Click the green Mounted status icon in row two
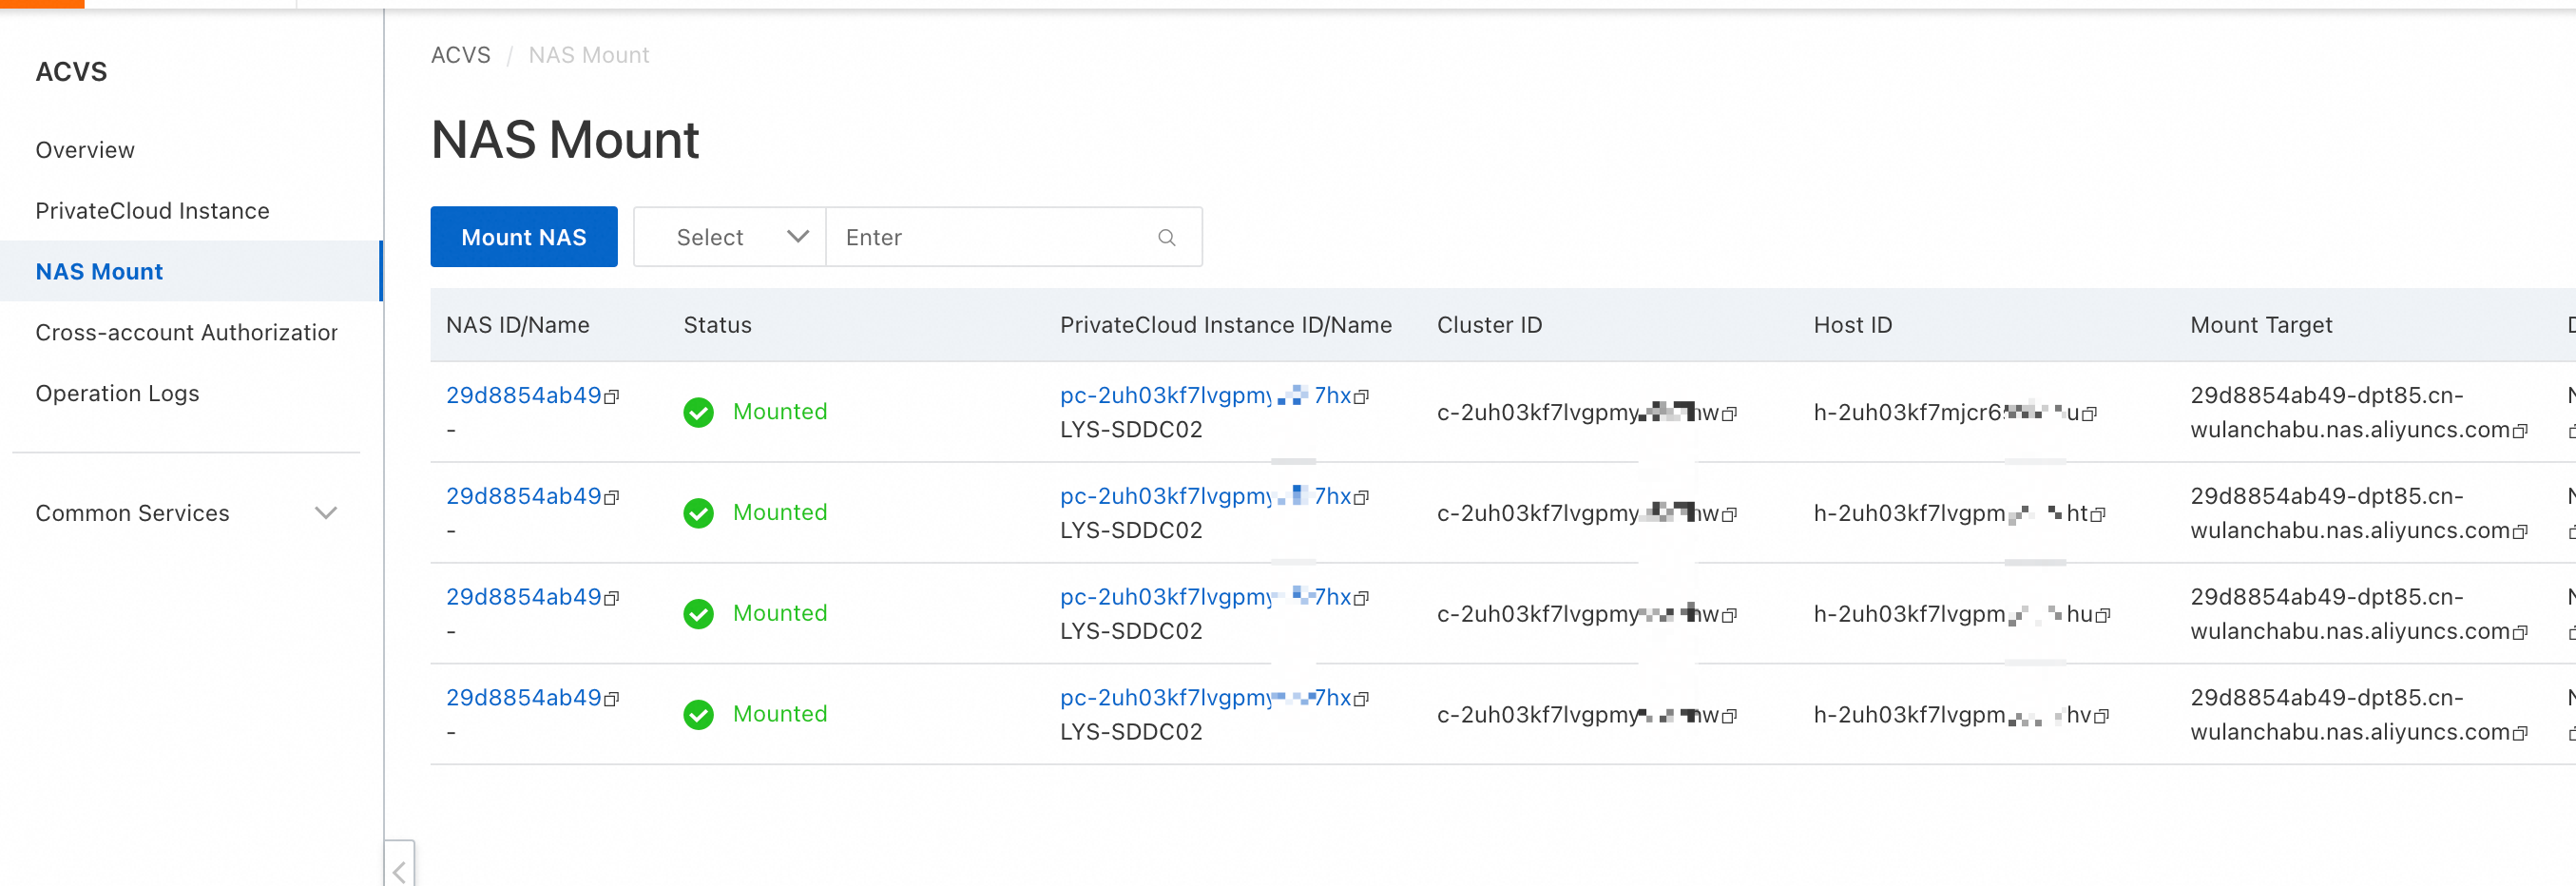The height and width of the screenshot is (886, 2576). pyautogui.click(x=698, y=512)
